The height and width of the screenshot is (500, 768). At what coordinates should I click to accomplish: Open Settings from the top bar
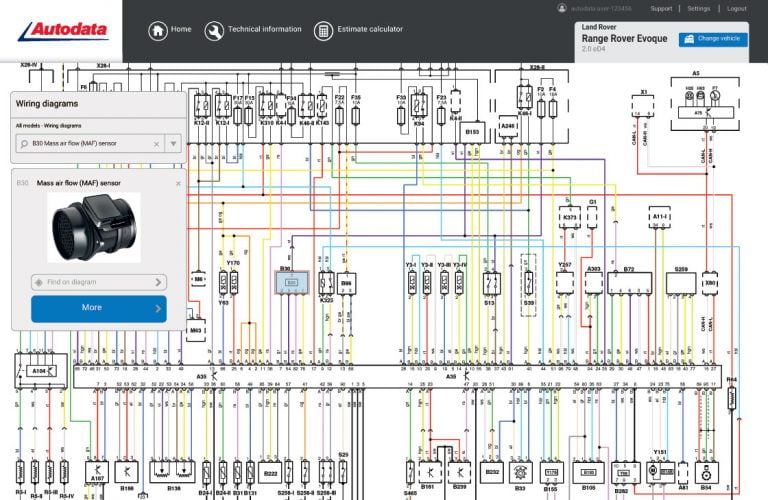[699, 8]
